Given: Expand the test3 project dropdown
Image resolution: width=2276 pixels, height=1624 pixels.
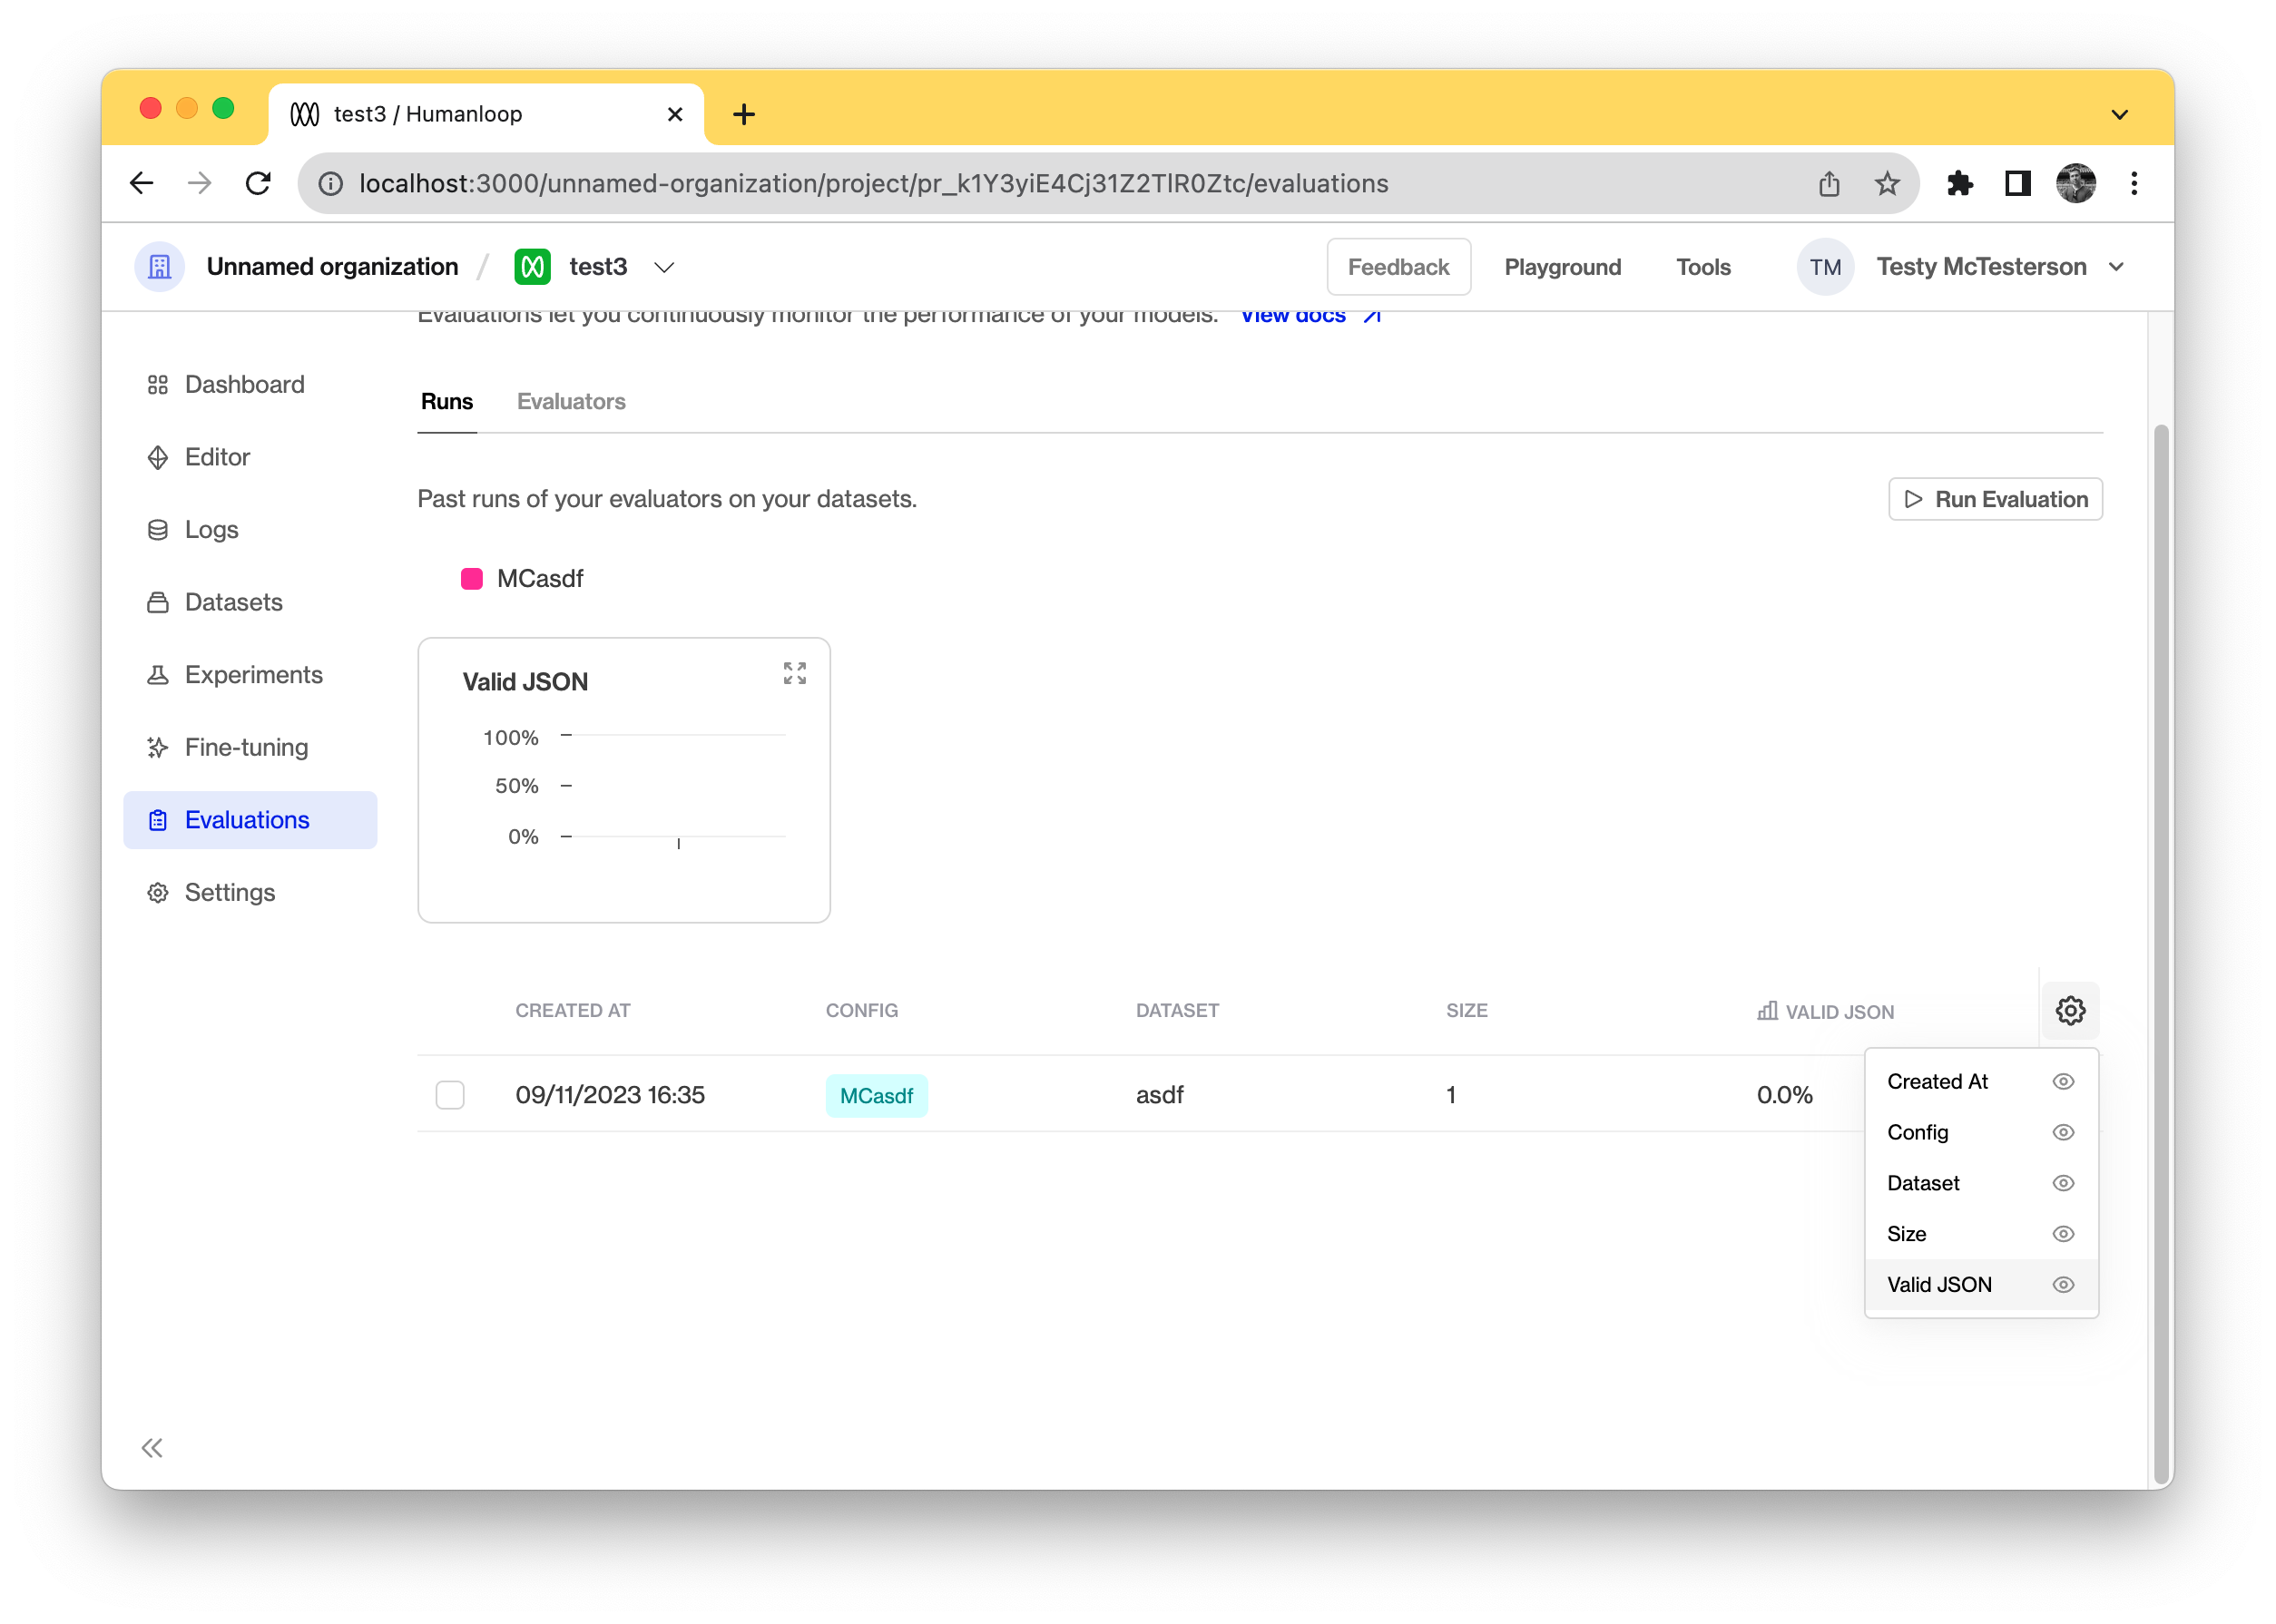Looking at the screenshot, I should coord(664,267).
